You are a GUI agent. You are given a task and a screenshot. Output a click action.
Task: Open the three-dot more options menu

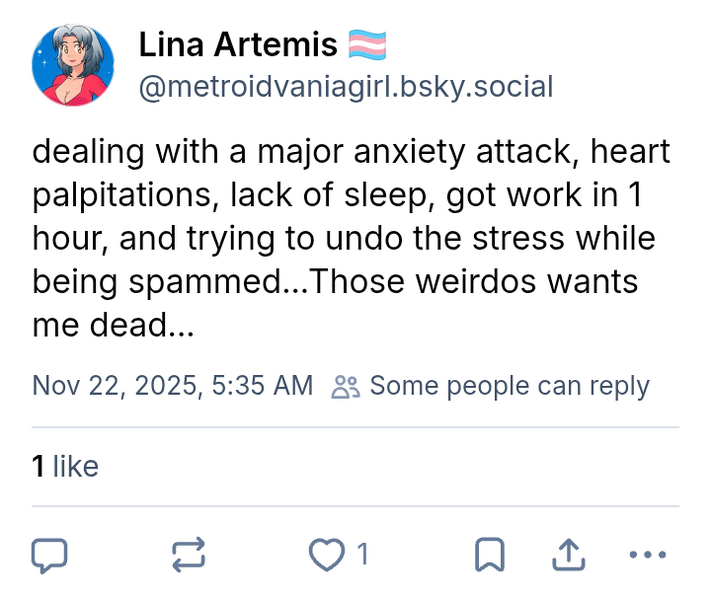(x=647, y=555)
